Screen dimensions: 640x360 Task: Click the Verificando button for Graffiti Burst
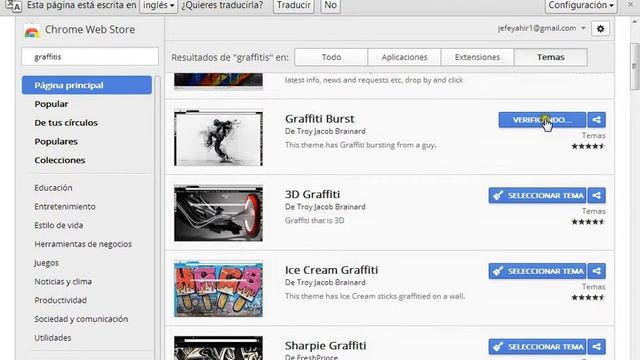[542, 120]
